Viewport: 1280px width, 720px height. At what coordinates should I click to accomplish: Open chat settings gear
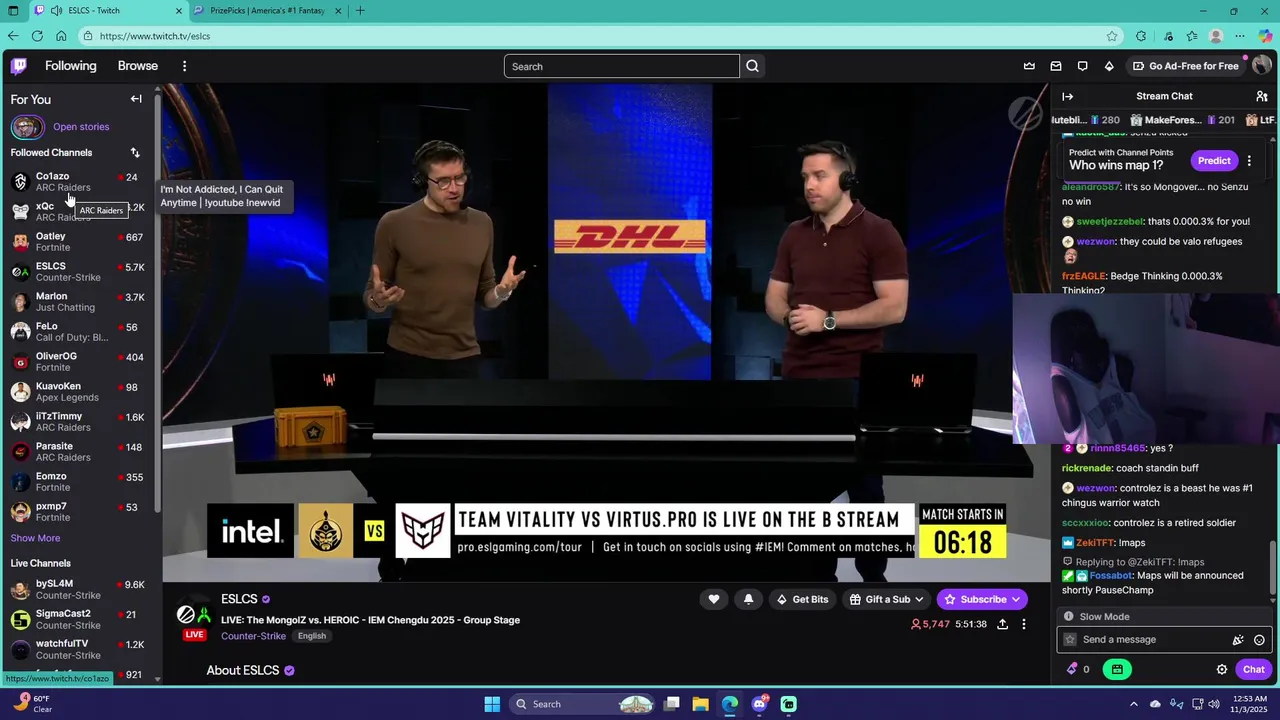(1222, 669)
